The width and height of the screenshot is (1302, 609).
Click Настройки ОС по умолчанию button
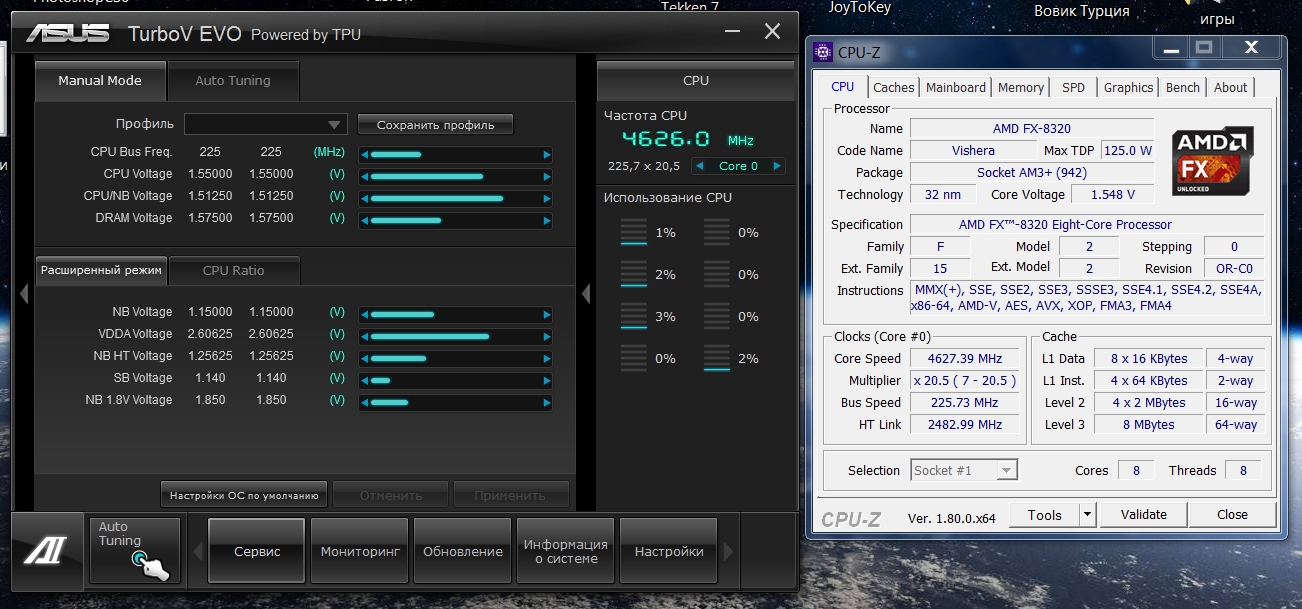(x=244, y=495)
